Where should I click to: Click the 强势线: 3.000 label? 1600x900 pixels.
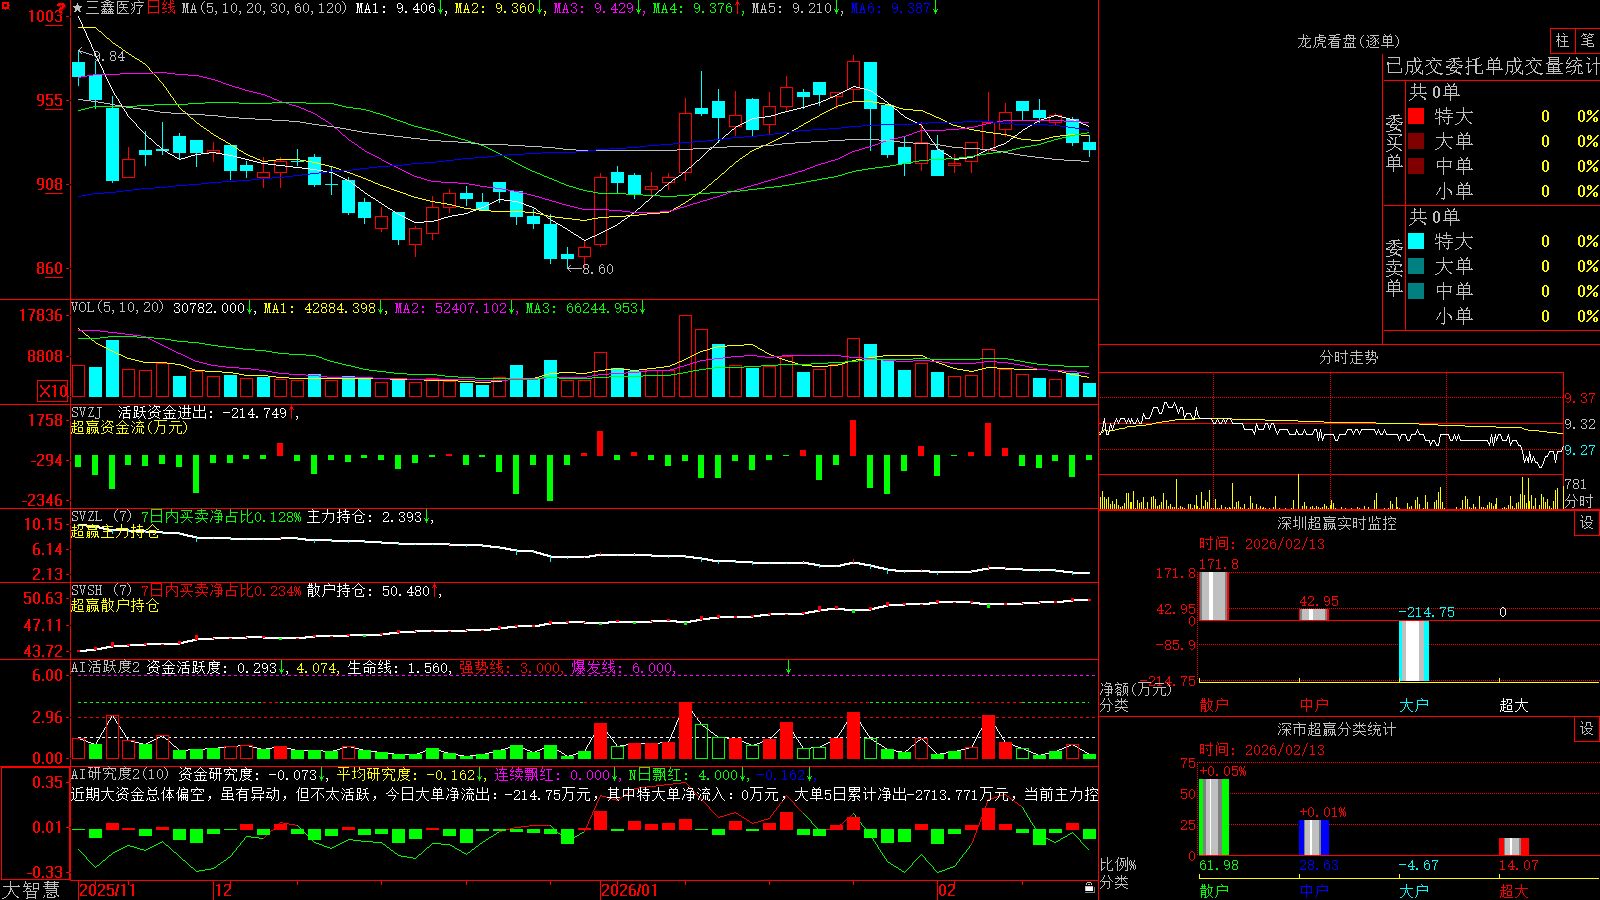click(510, 668)
